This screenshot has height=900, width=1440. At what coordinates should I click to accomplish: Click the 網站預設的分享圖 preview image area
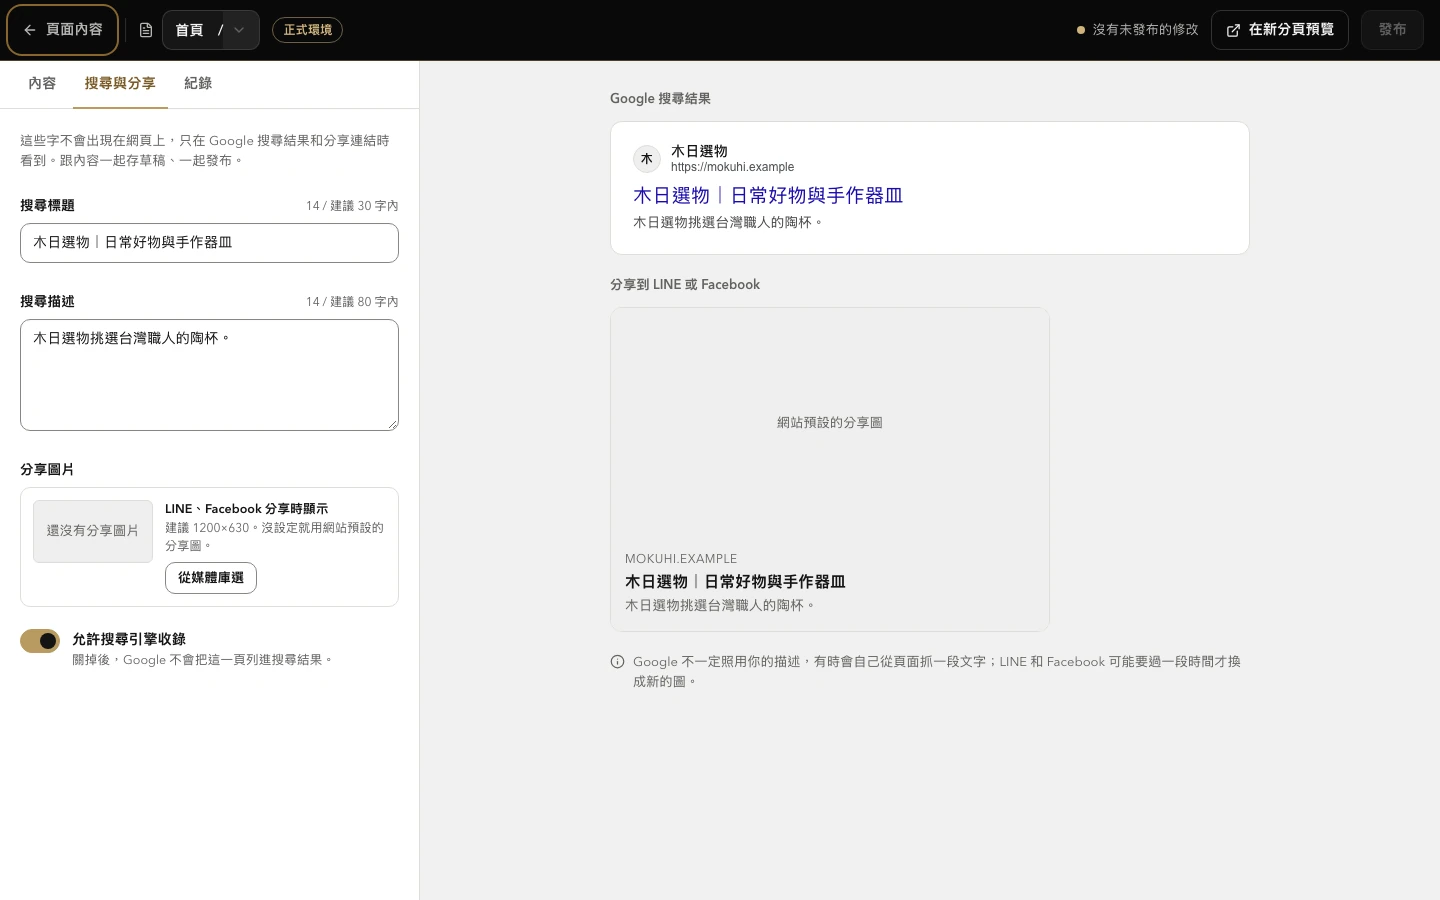click(830, 423)
